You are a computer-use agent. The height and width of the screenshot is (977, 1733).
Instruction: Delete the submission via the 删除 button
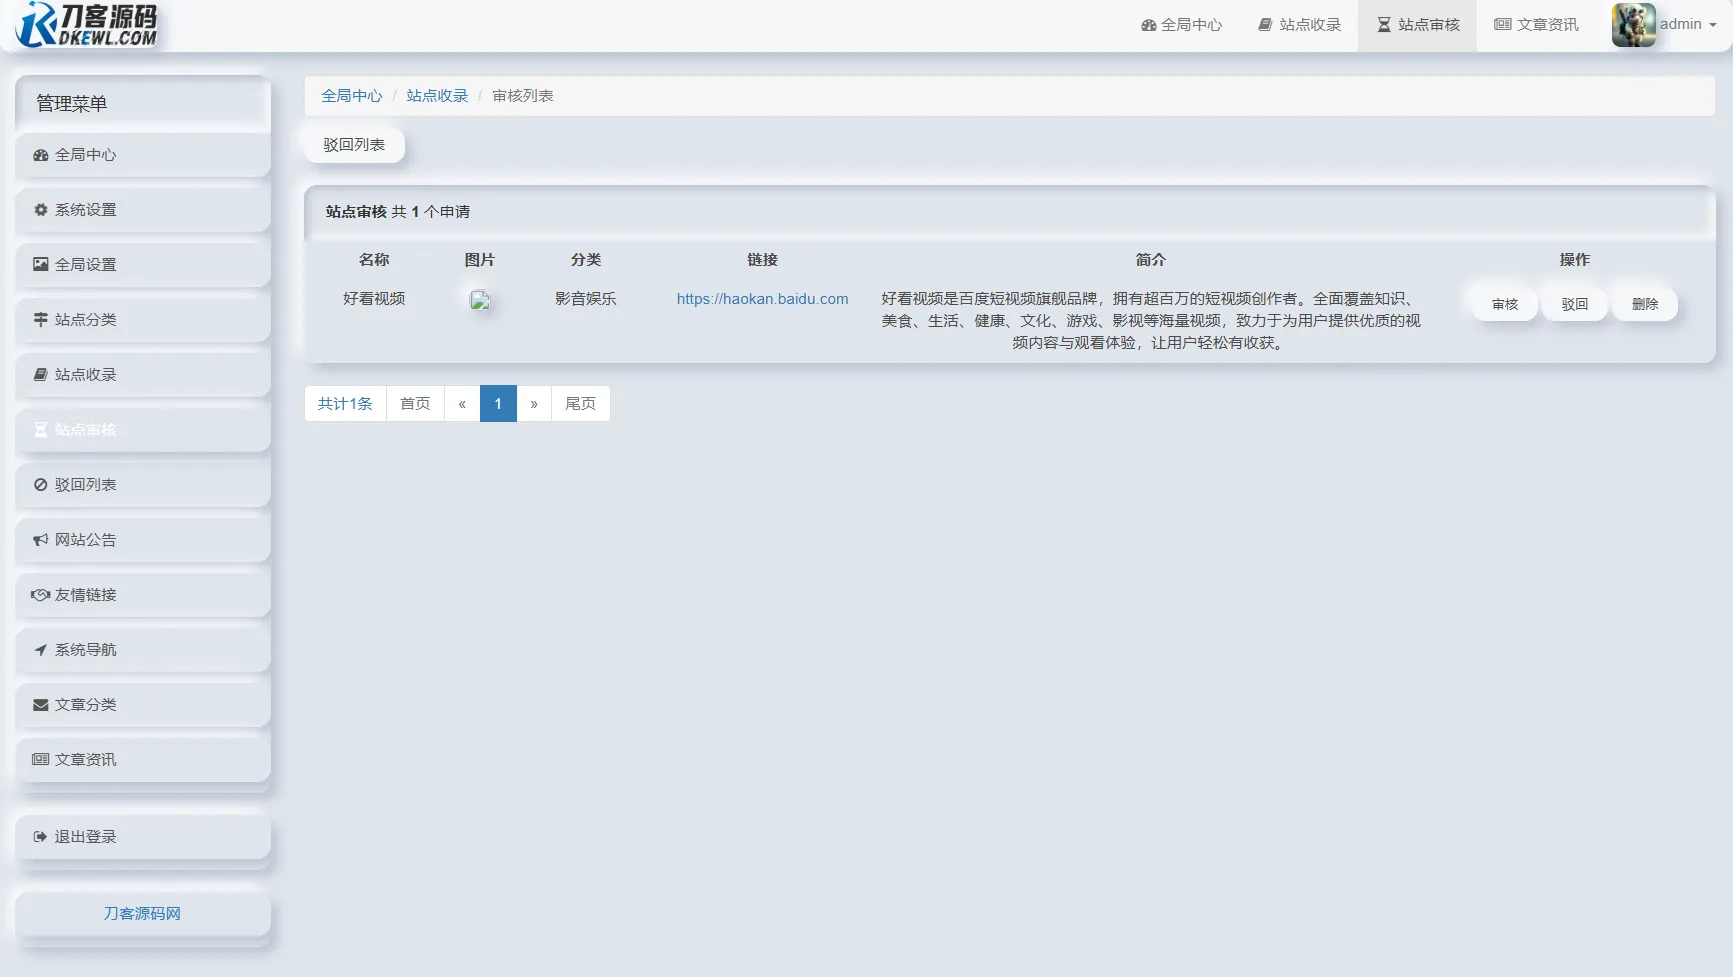point(1644,303)
